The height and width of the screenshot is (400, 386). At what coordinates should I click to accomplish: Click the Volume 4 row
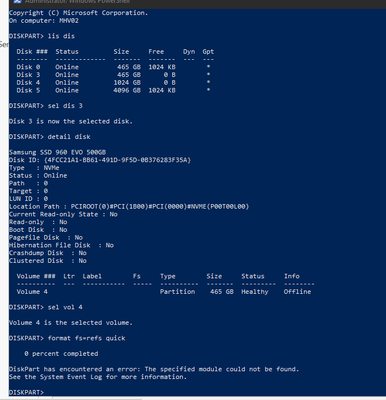(164, 292)
